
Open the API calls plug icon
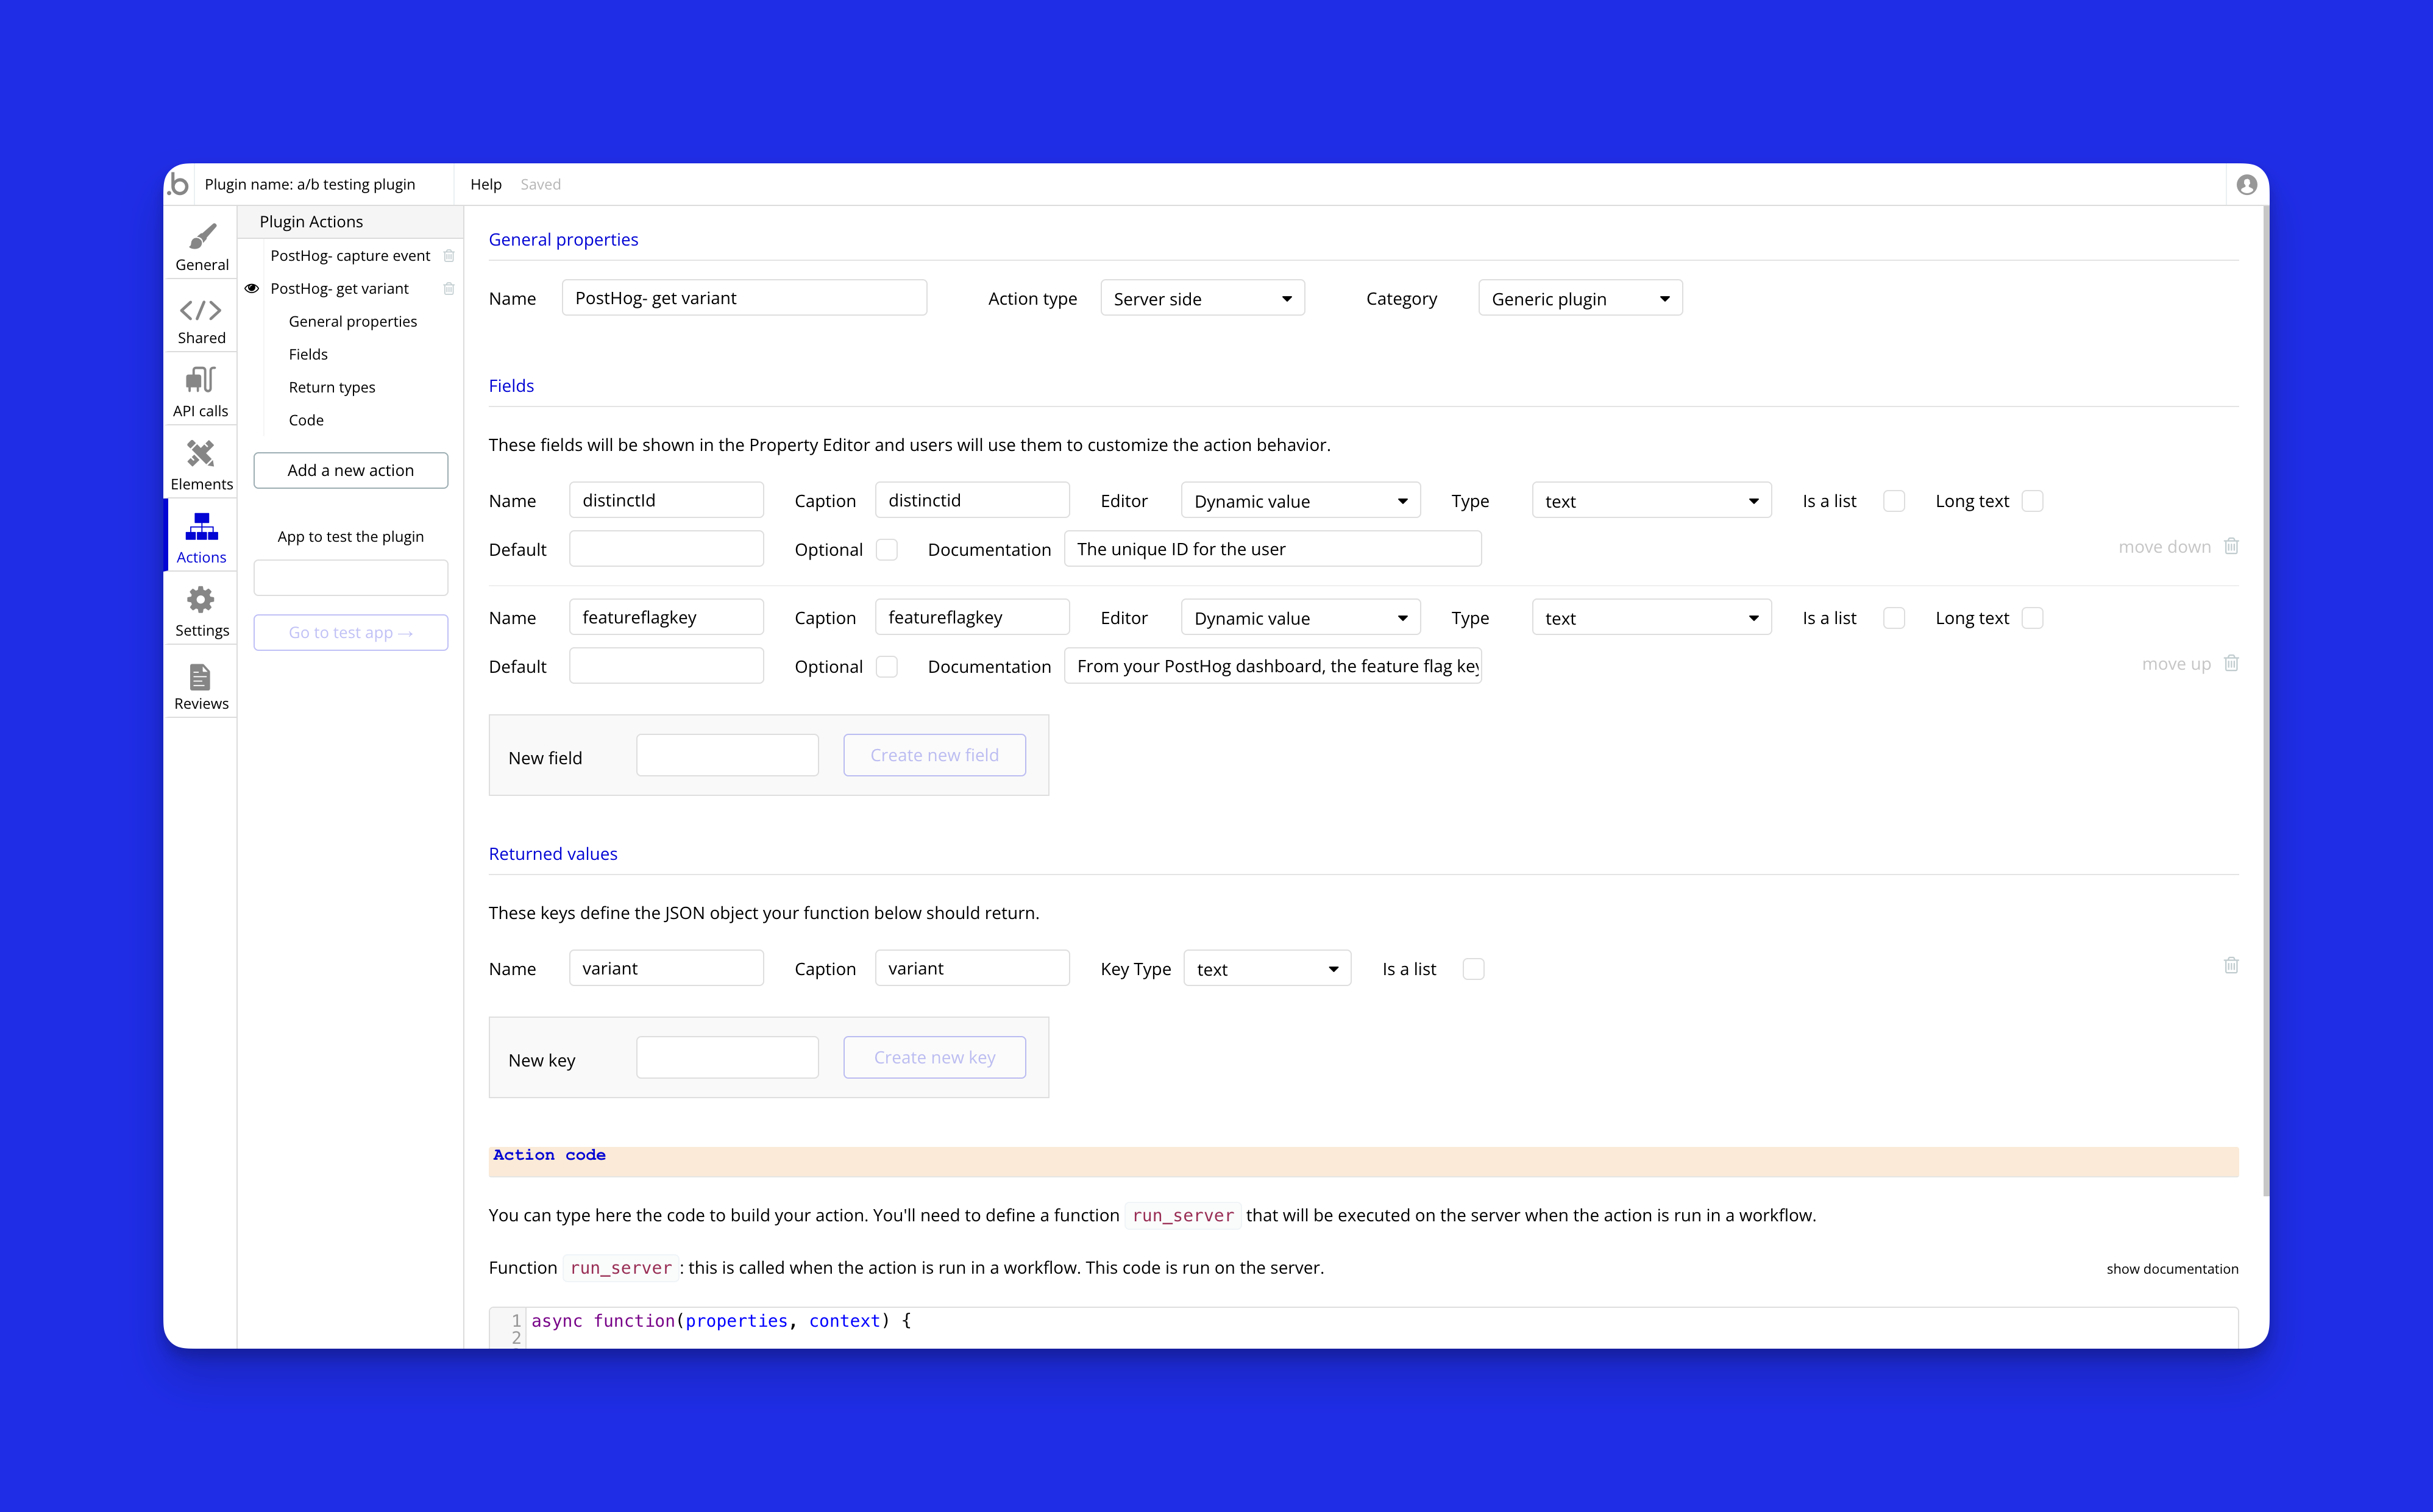201,381
